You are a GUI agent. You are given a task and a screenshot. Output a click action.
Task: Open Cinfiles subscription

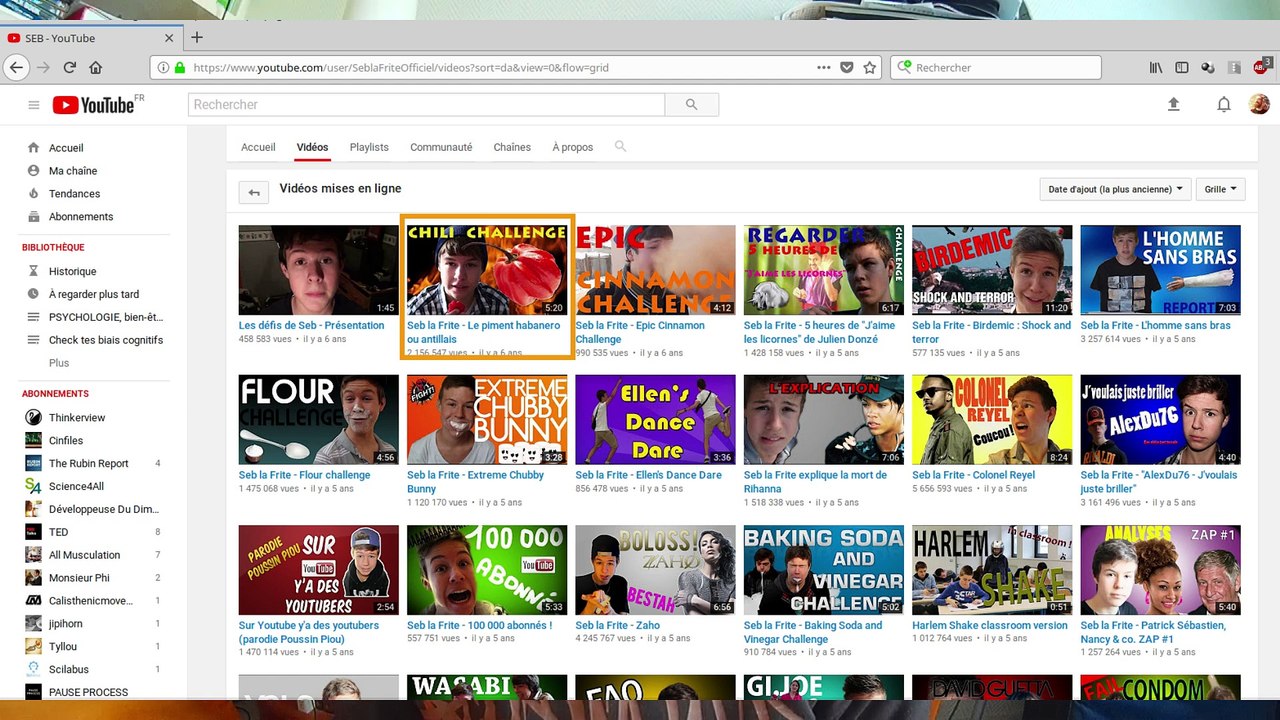tap(66, 441)
